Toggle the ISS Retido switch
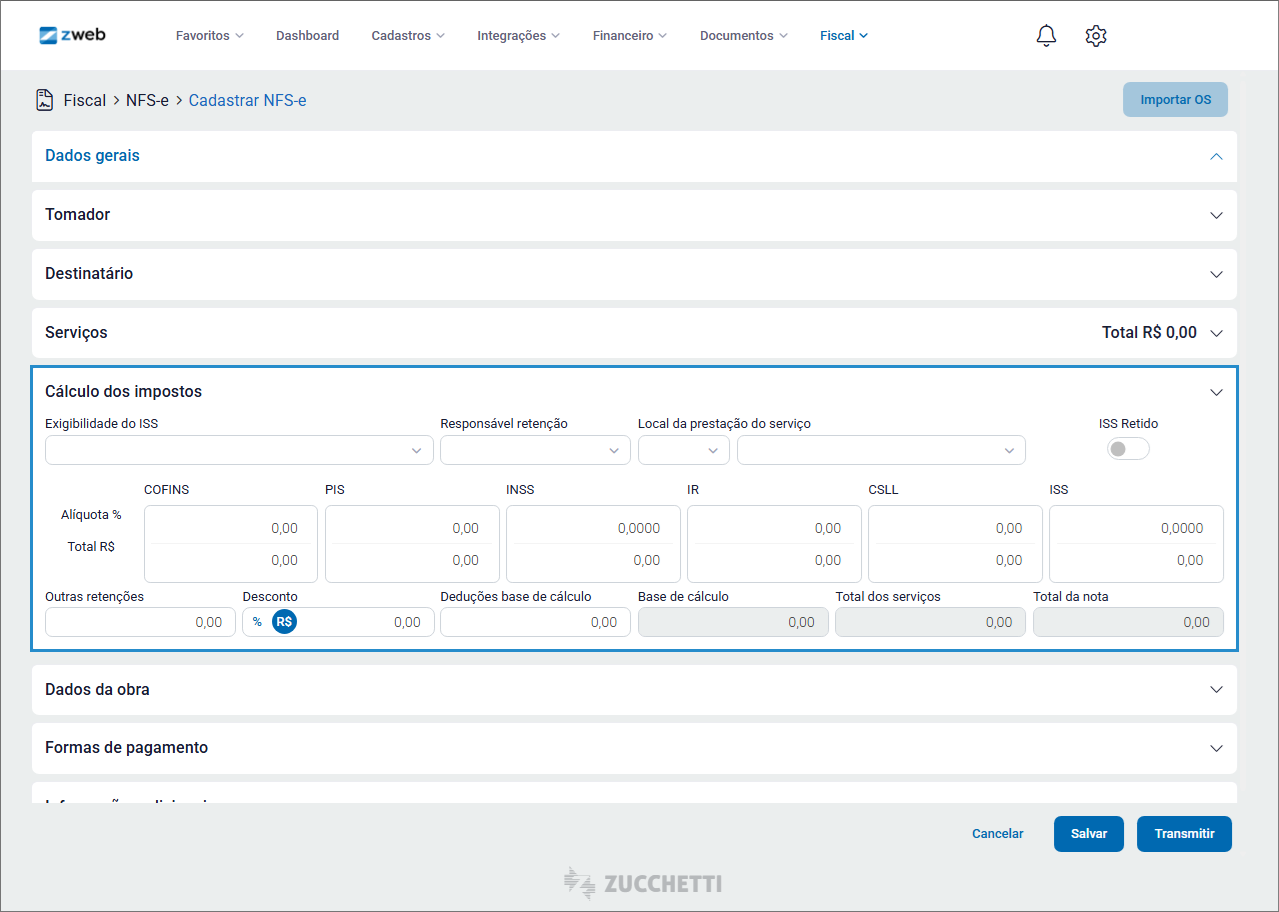Screen dimensions: 1279x912 [1127, 449]
